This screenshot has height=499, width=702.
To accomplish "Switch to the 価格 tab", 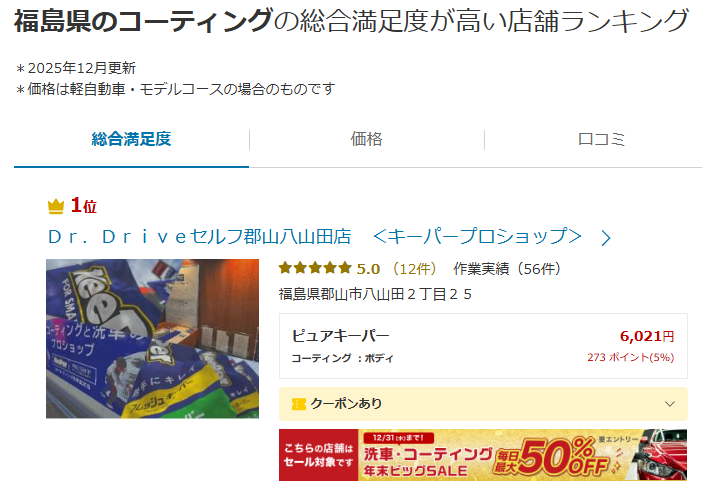I will tap(366, 139).
